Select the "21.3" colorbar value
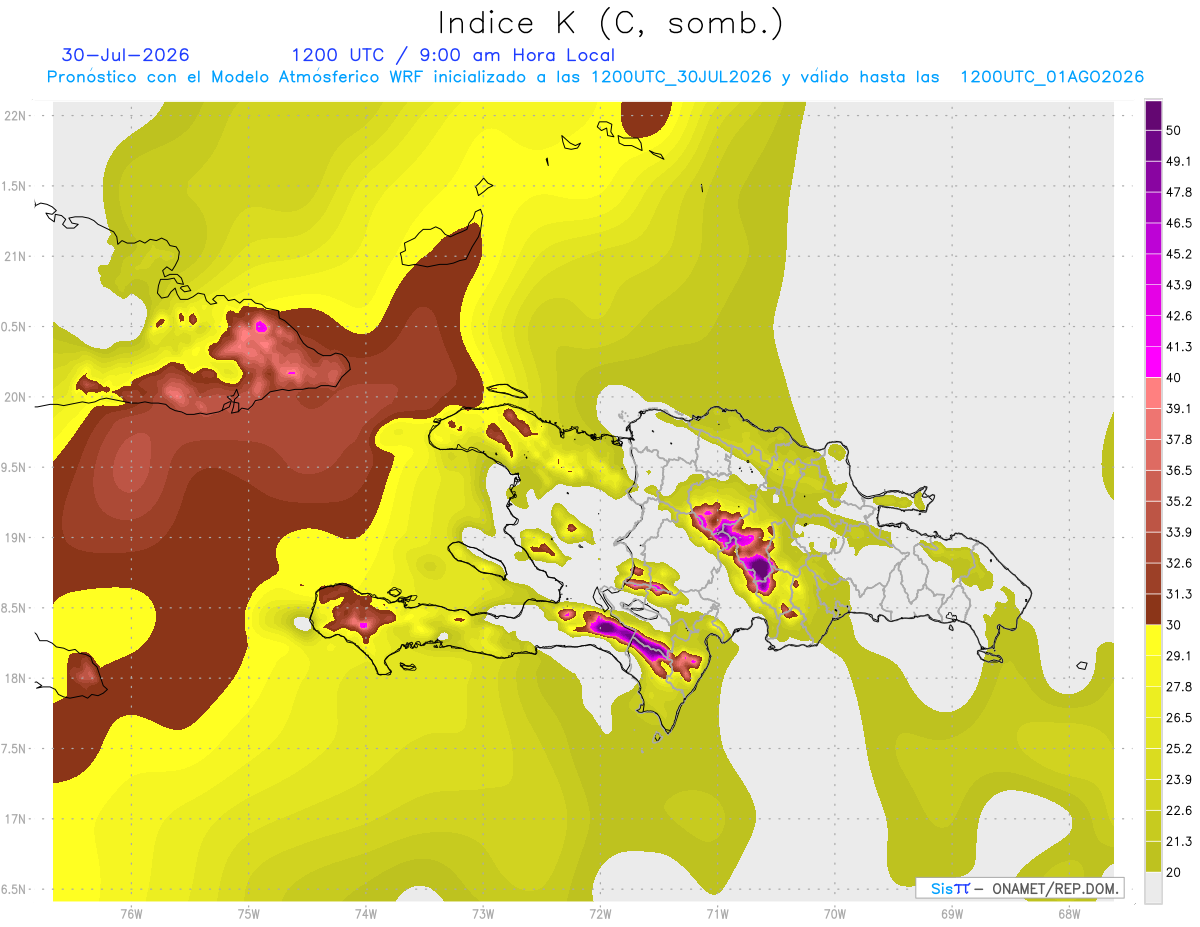1200x927 pixels. click(x=1178, y=842)
